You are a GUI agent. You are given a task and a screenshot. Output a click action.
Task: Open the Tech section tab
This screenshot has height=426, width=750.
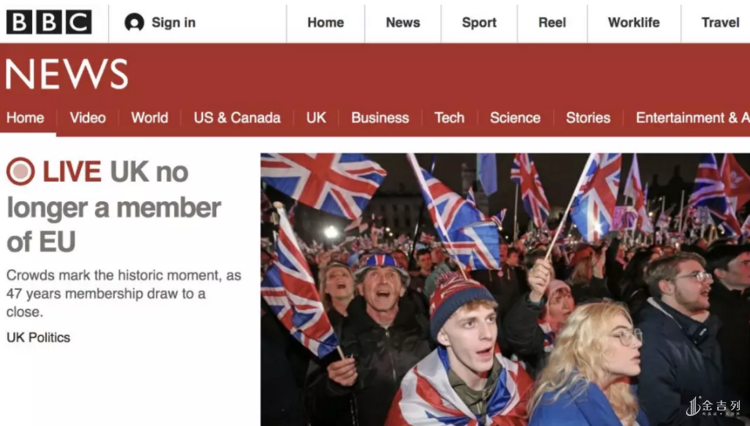(449, 118)
